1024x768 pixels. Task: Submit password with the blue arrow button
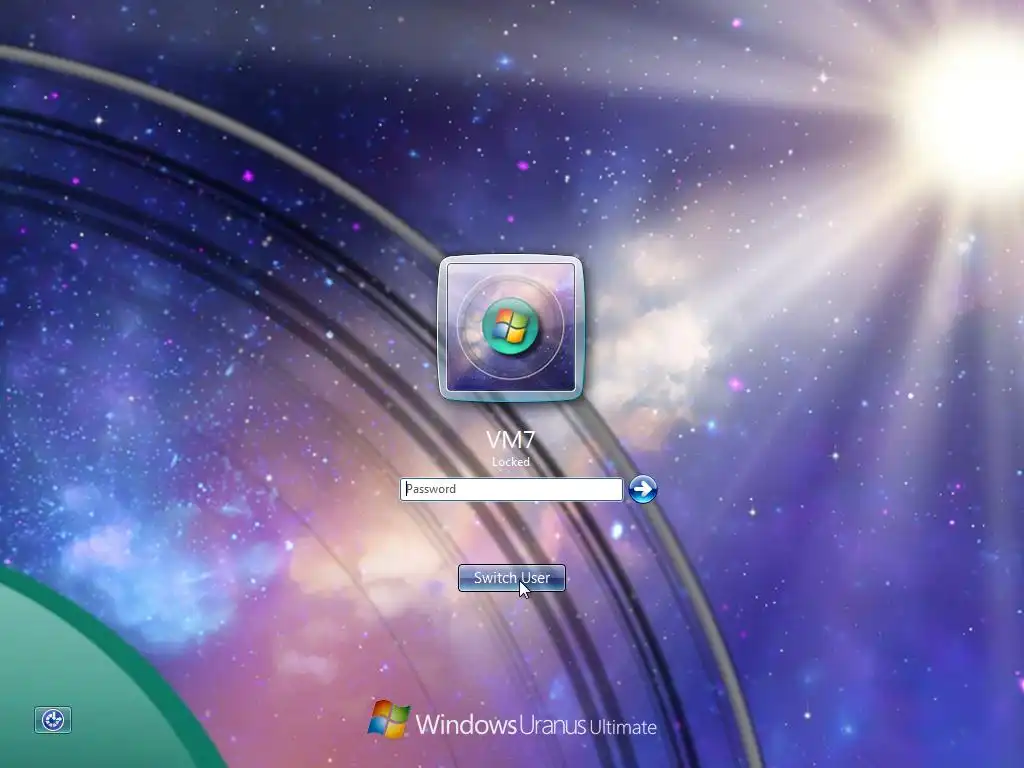pyautogui.click(x=643, y=489)
